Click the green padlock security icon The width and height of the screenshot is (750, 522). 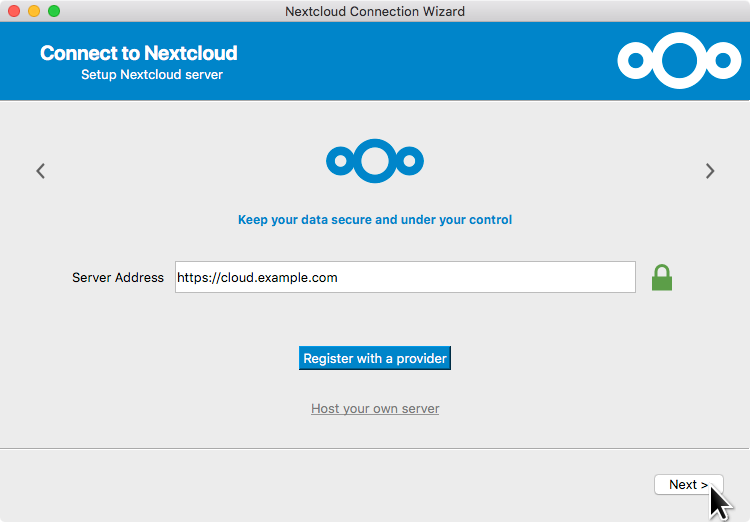click(661, 277)
